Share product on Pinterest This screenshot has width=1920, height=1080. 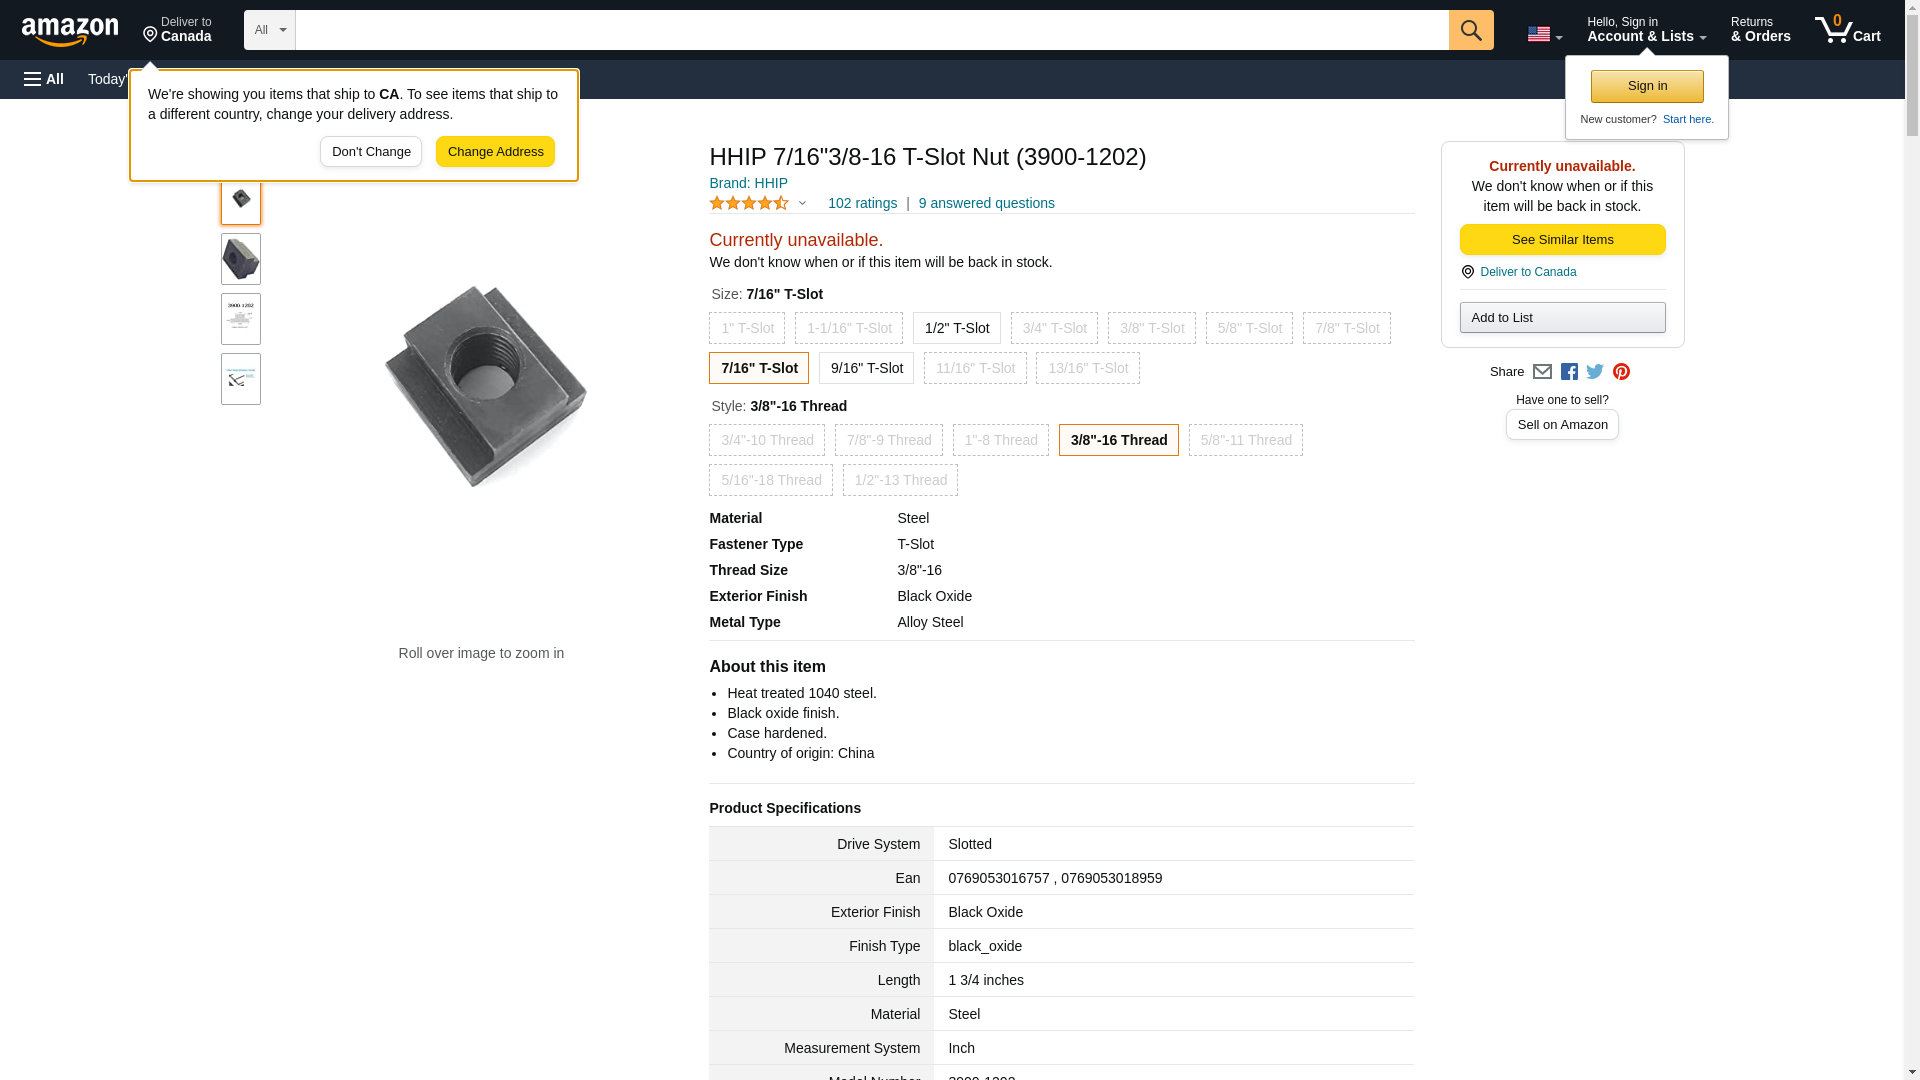pyautogui.click(x=1621, y=372)
